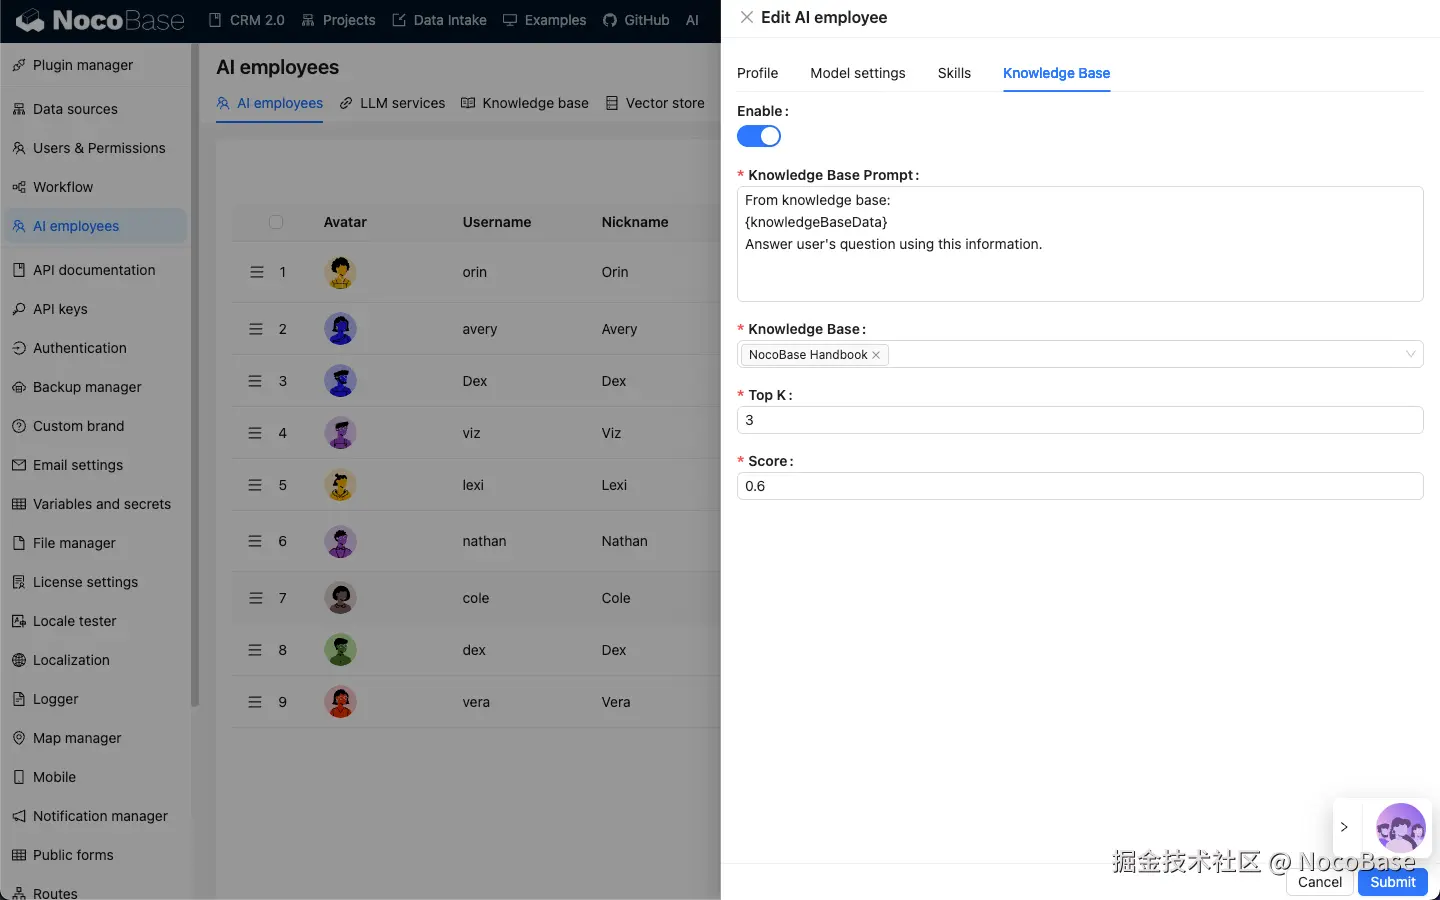The width and height of the screenshot is (1440, 900).
Task: Open the Projects menu in top navigation
Action: [x=338, y=20]
